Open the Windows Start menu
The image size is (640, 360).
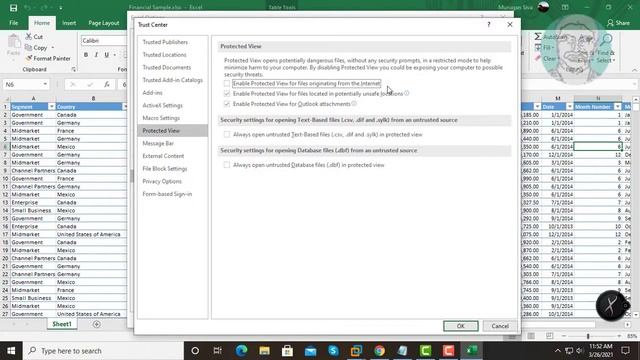coord(11,351)
